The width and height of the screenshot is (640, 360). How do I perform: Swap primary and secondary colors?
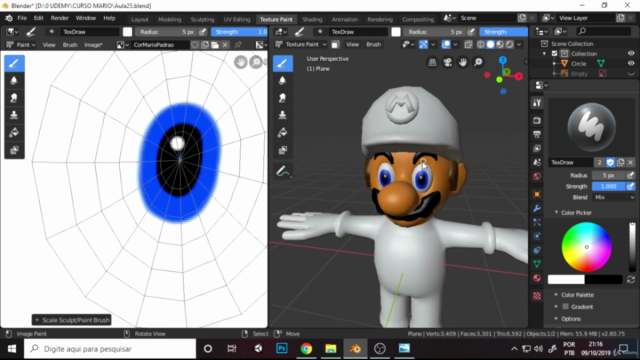coord(631,280)
